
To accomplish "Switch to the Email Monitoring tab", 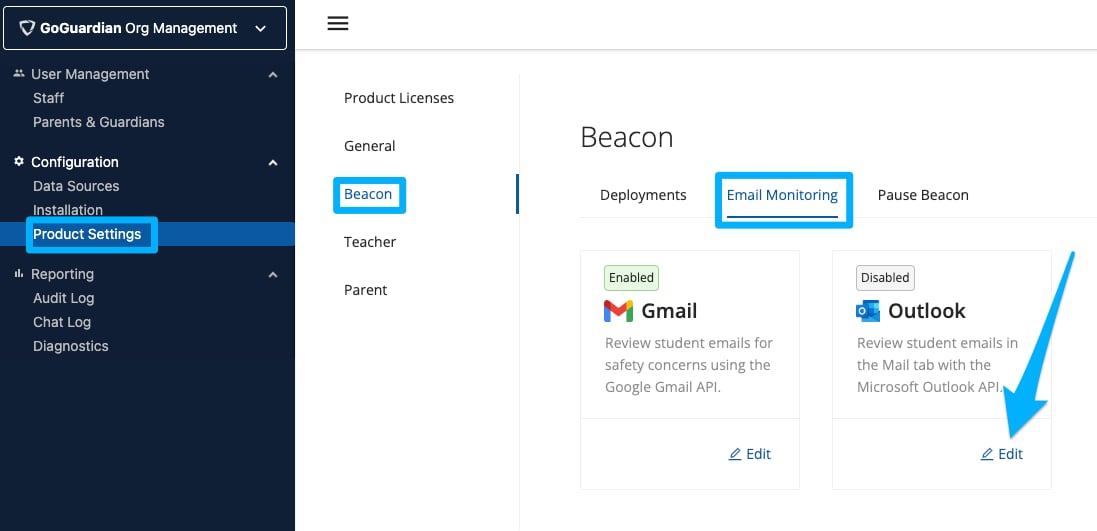I will [x=782, y=195].
